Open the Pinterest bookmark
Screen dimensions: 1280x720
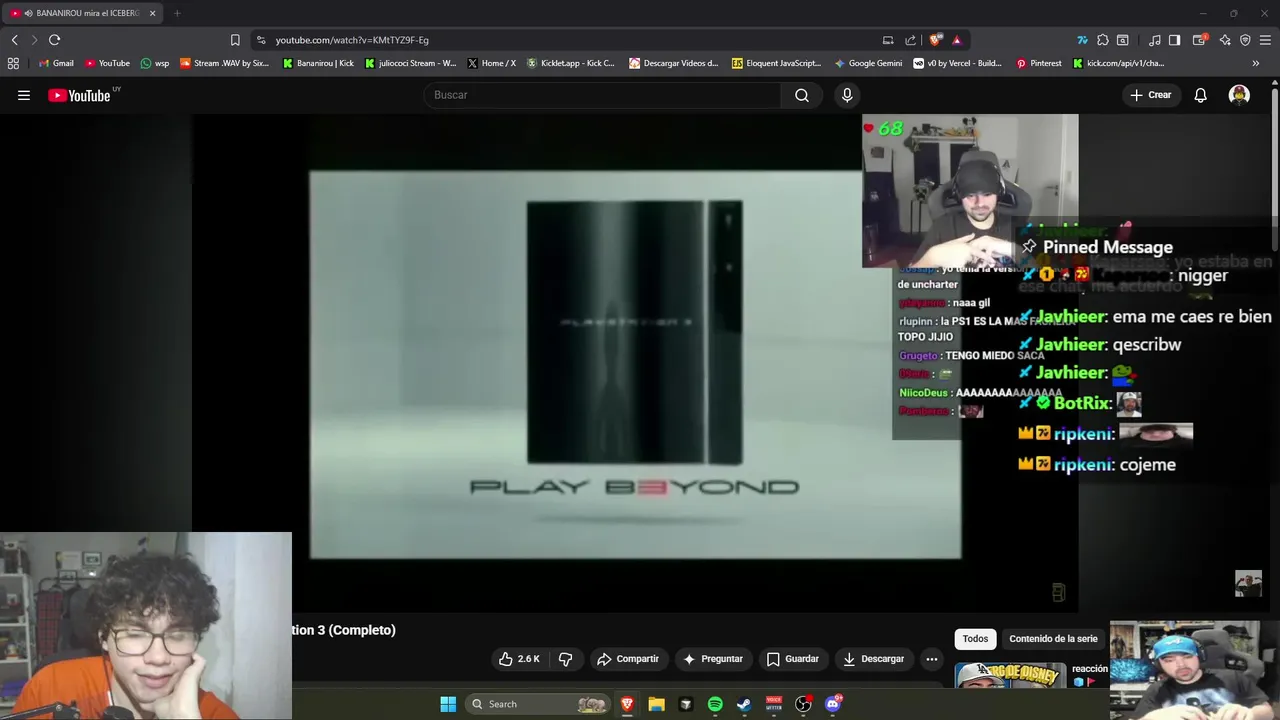[x=1039, y=63]
